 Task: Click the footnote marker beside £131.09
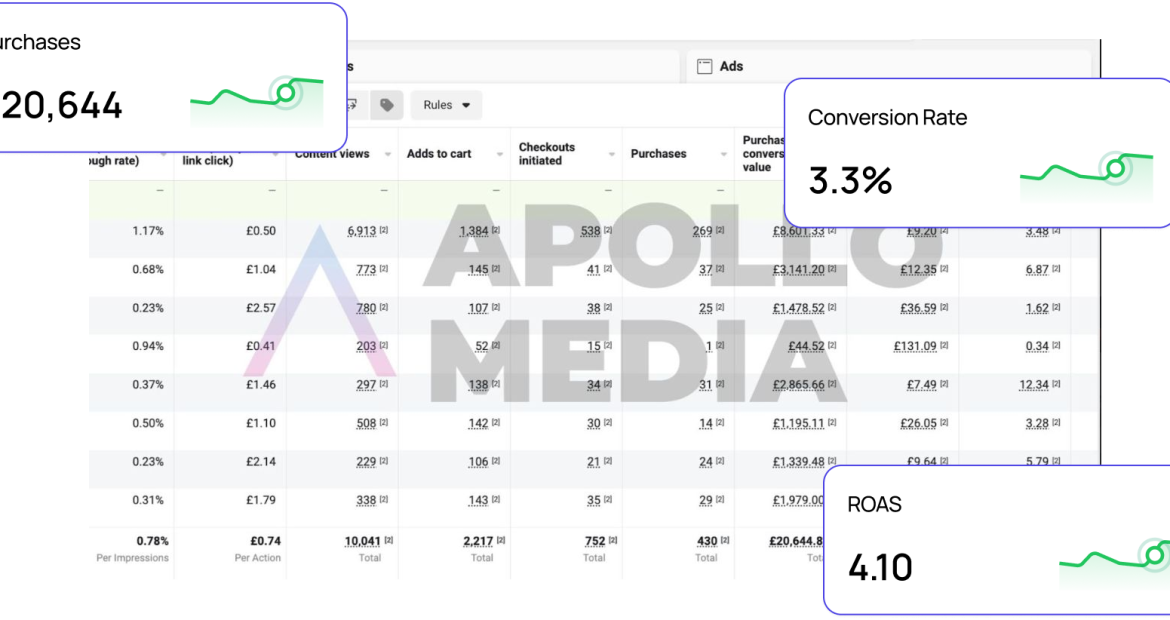point(944,345)
